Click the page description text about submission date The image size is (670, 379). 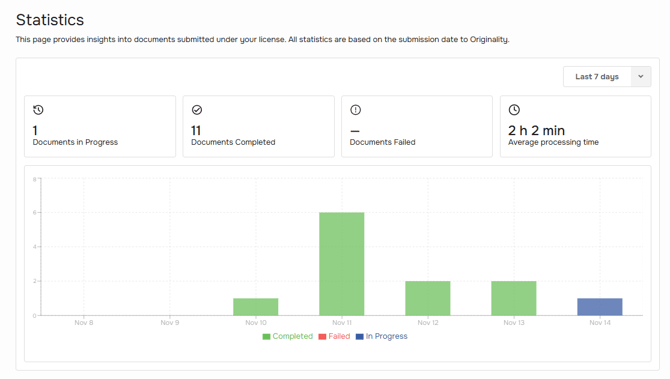tap(262, 40)
